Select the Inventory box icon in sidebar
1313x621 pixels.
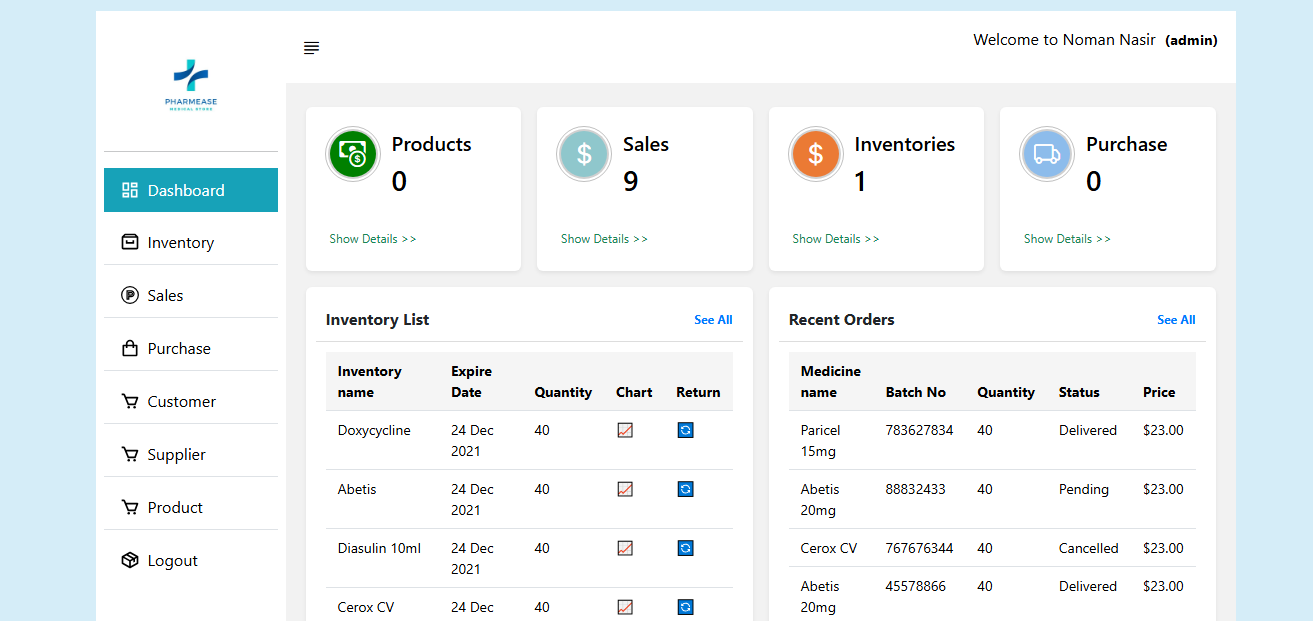pyautogui.click(x=129, y=242)
